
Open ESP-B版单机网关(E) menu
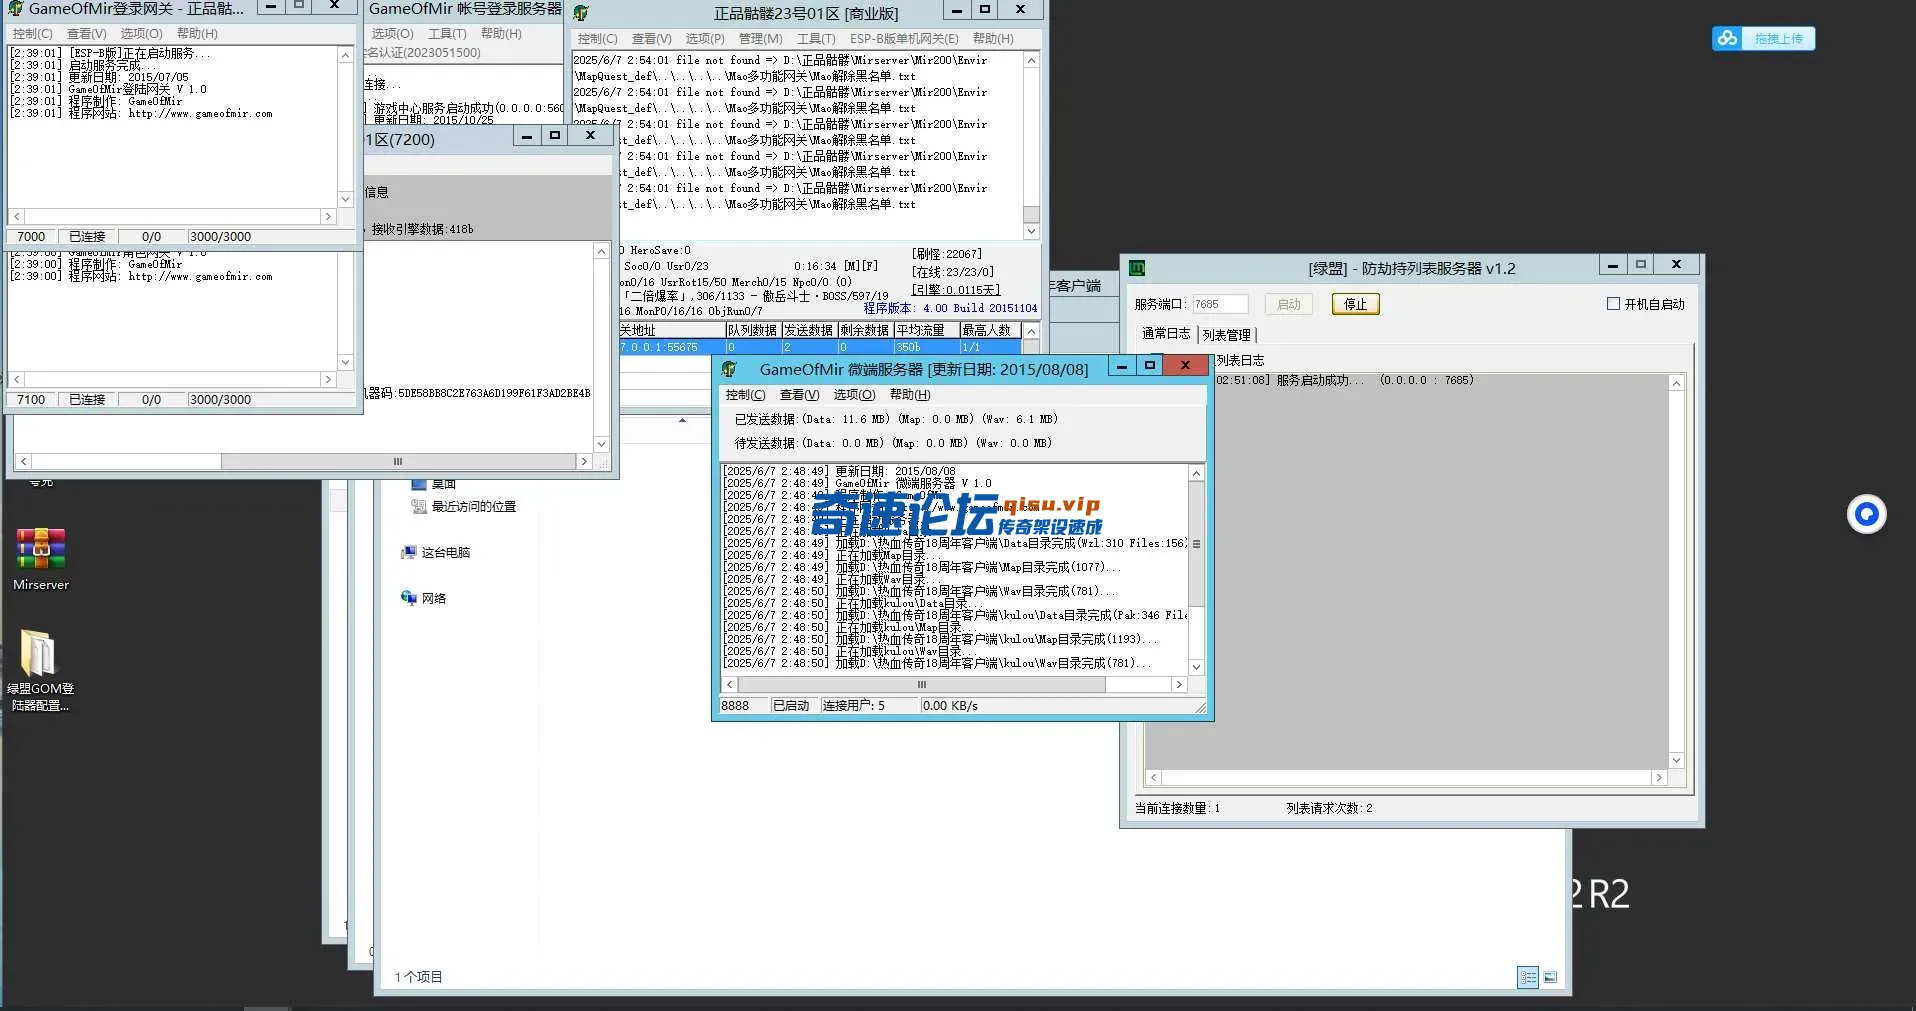[904, 39]
